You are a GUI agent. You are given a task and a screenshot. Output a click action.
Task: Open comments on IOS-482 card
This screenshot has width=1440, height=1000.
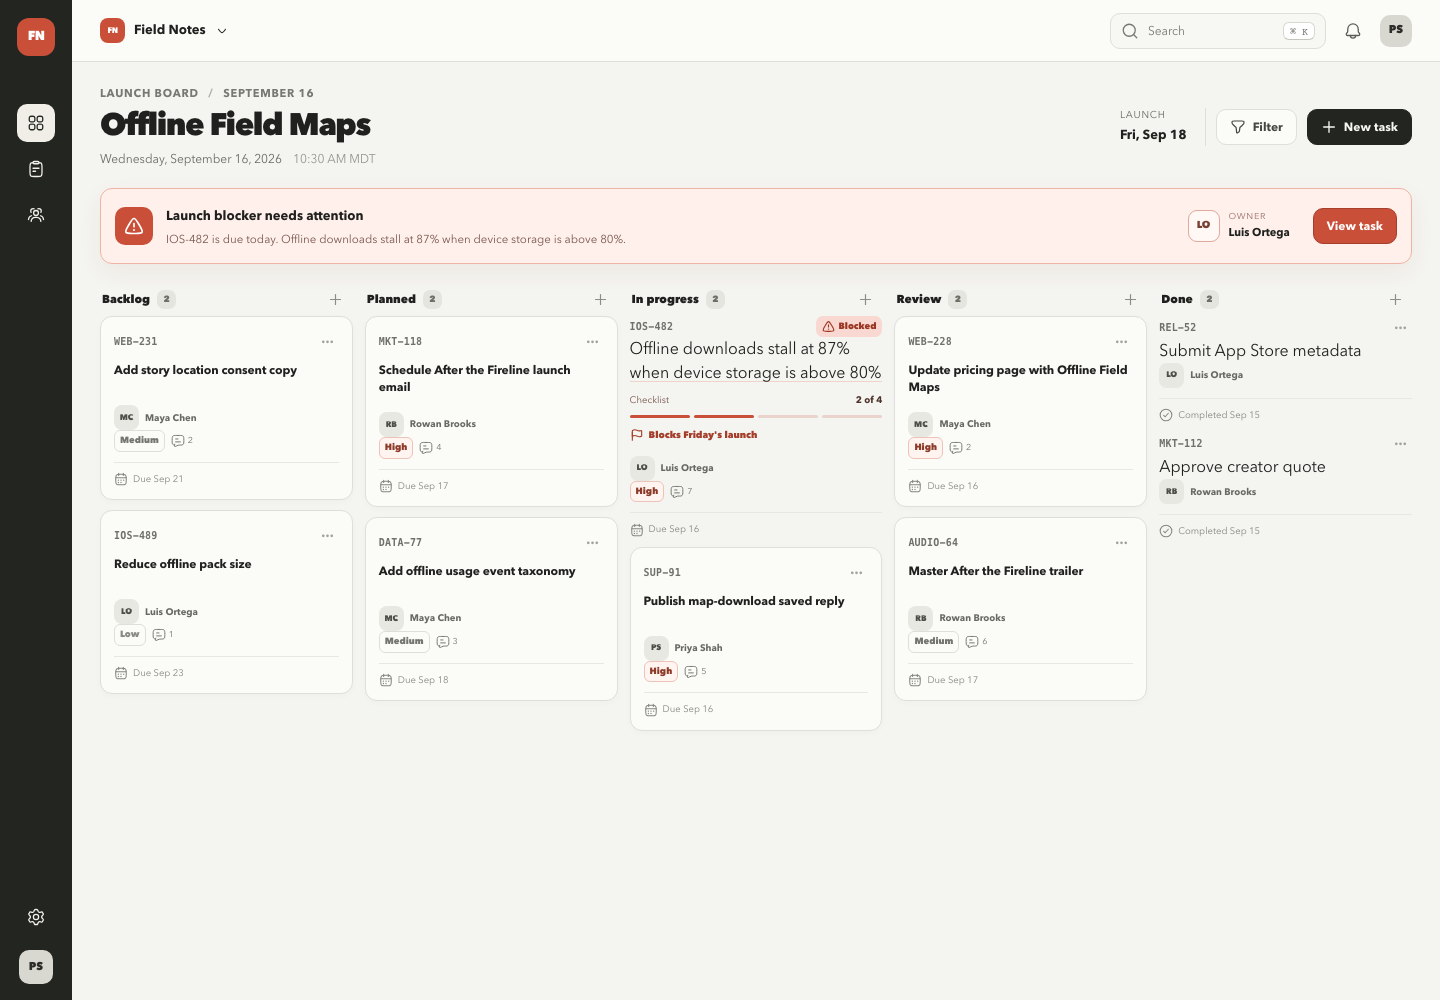(682, 491)
